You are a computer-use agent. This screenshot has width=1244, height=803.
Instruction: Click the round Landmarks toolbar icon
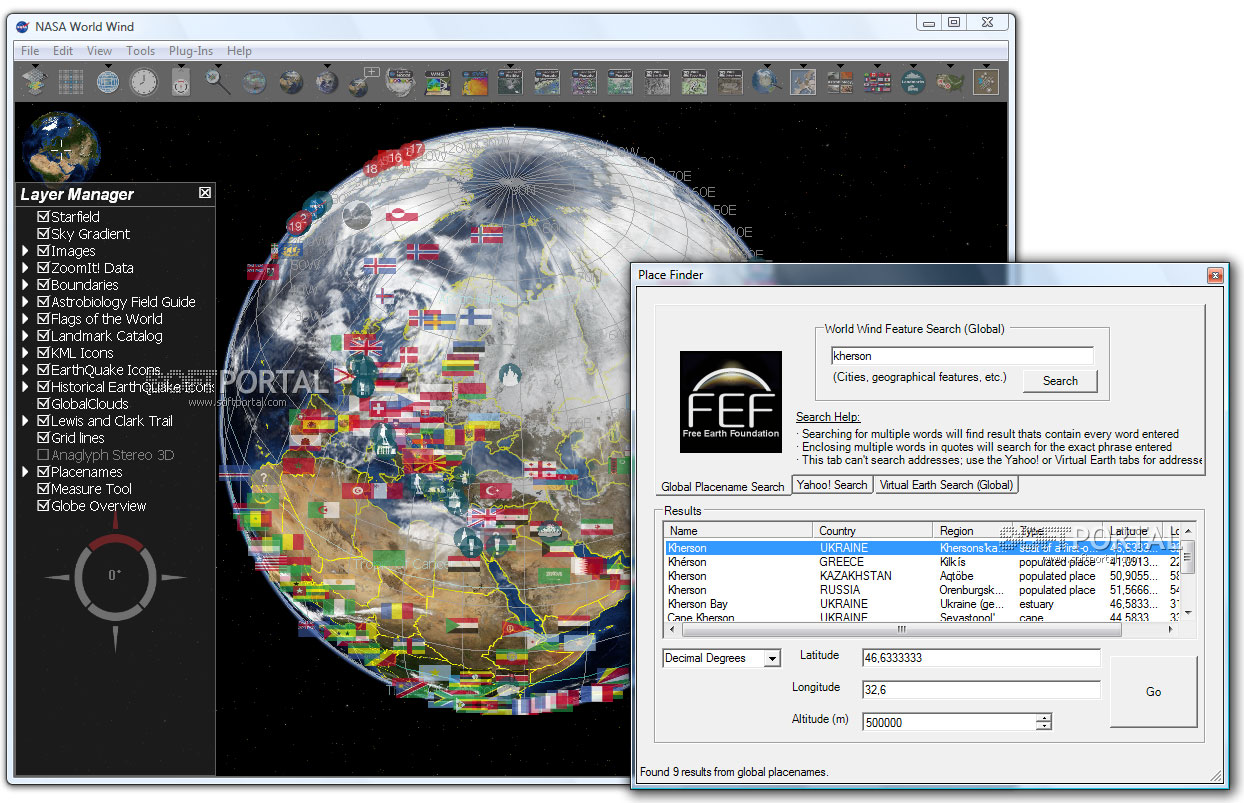[x=912, y=81]
